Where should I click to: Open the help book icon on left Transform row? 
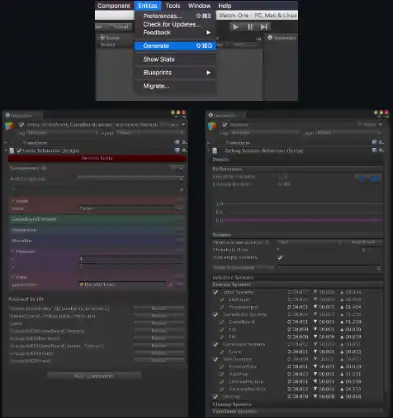coord(177,142)
